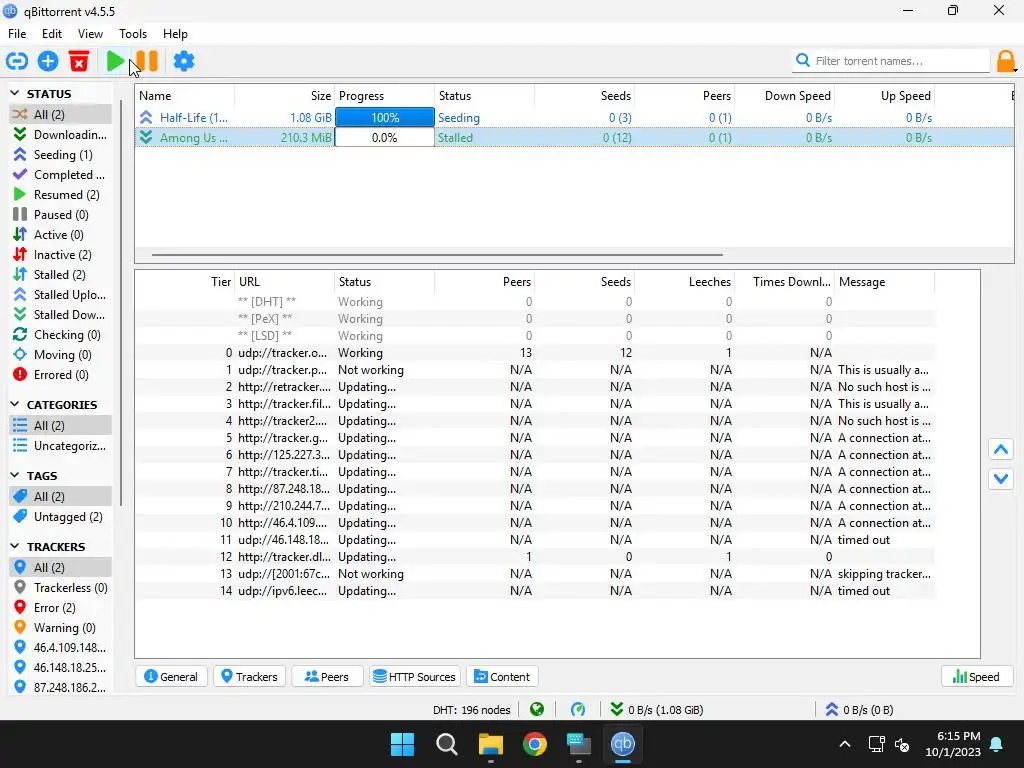
Task: Click the green Resume play icon
Action: pyautogui.click(x=116, y=61)
